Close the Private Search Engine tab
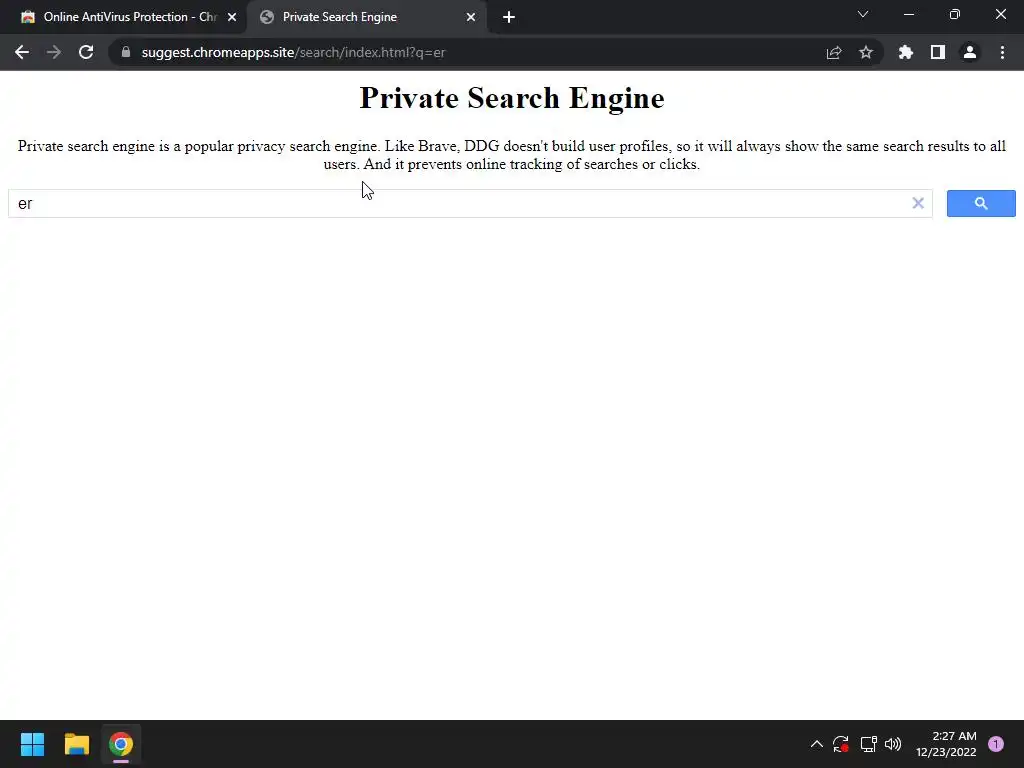The image size is (1024, 768). click(x=471, y=17)
